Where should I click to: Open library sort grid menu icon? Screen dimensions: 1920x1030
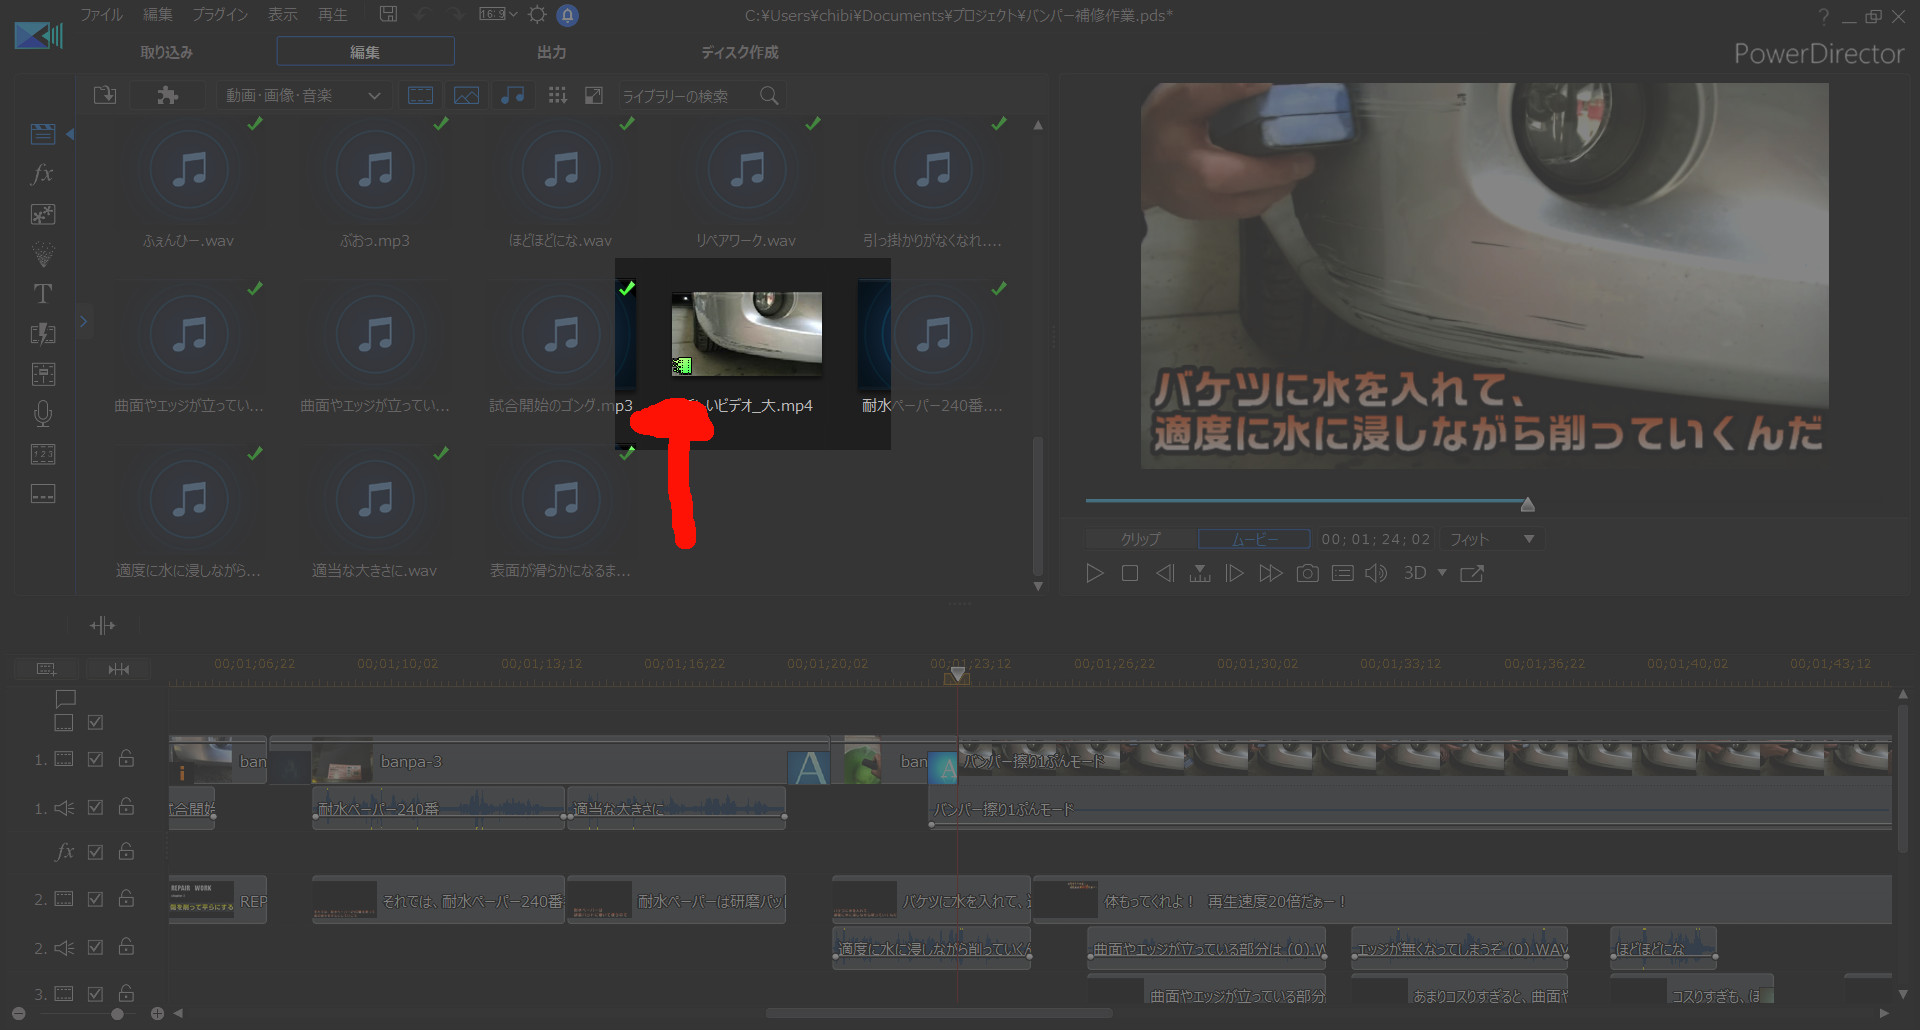click(558, 95)
